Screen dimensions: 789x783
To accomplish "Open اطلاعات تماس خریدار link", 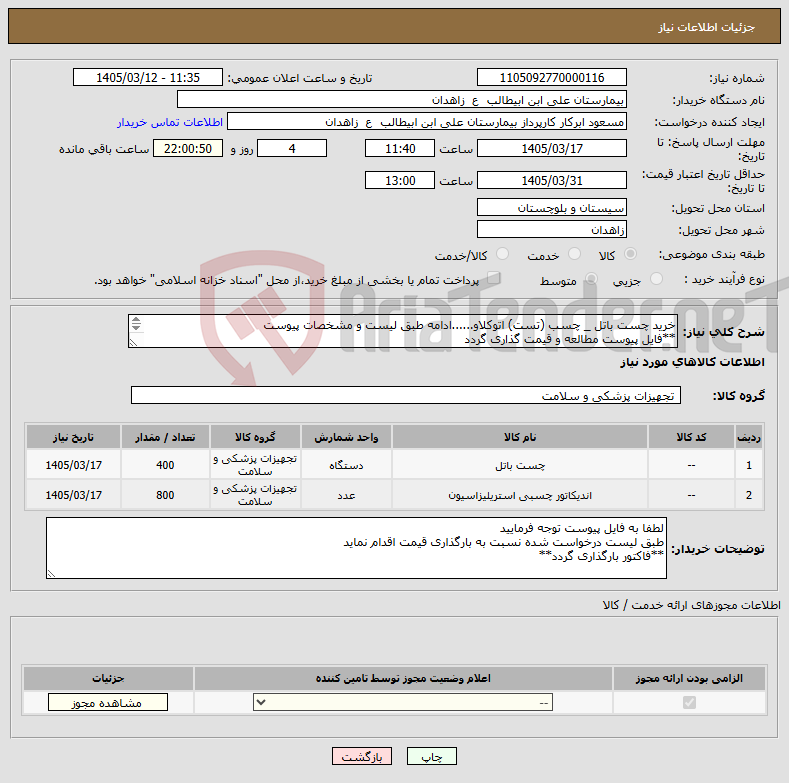I will [x=170, y=122].
